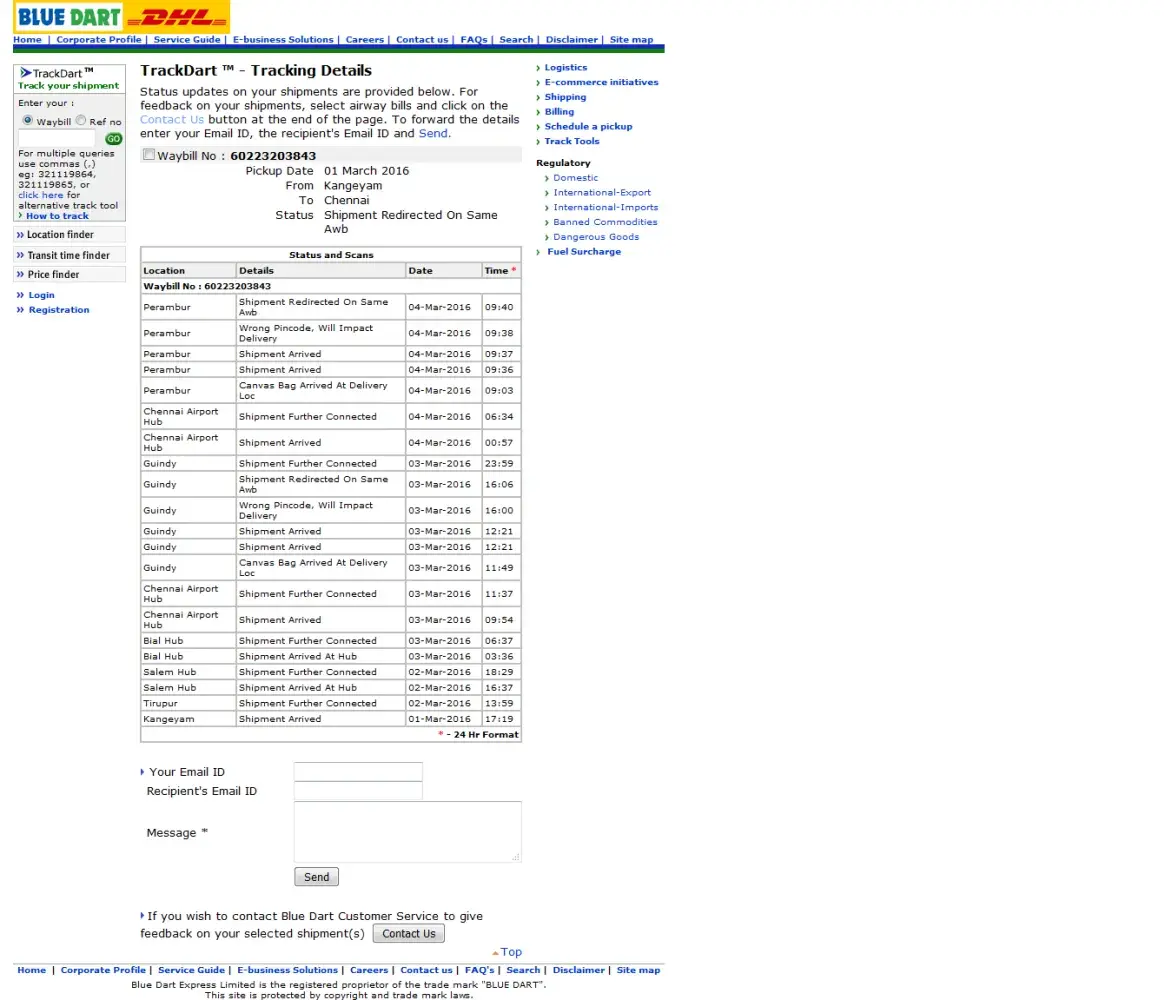
Task: Open Contact us in top navigation
Action: click(x=422, y=40)
